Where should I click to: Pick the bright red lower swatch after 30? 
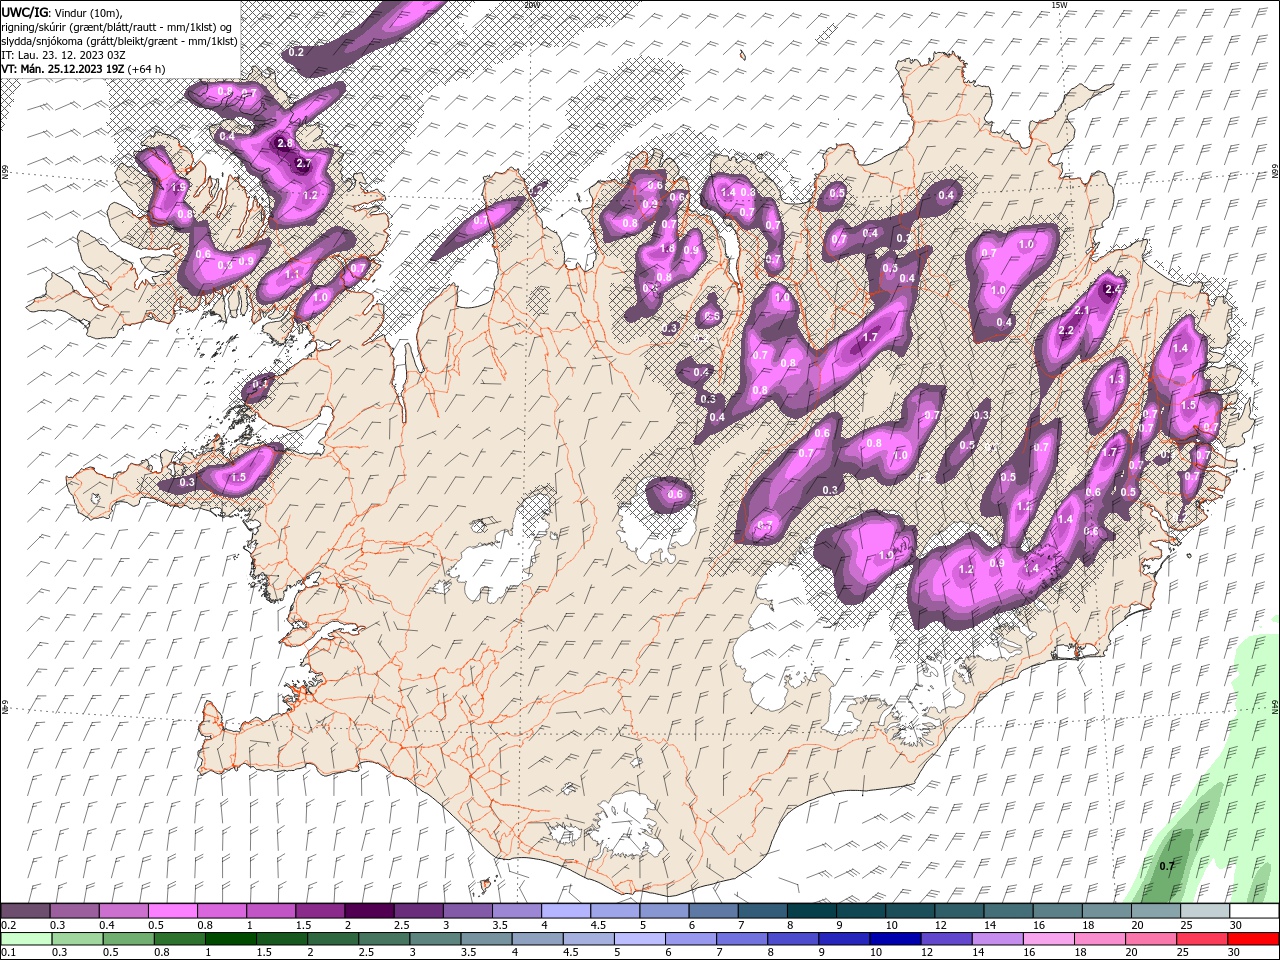click(1252, 939)
